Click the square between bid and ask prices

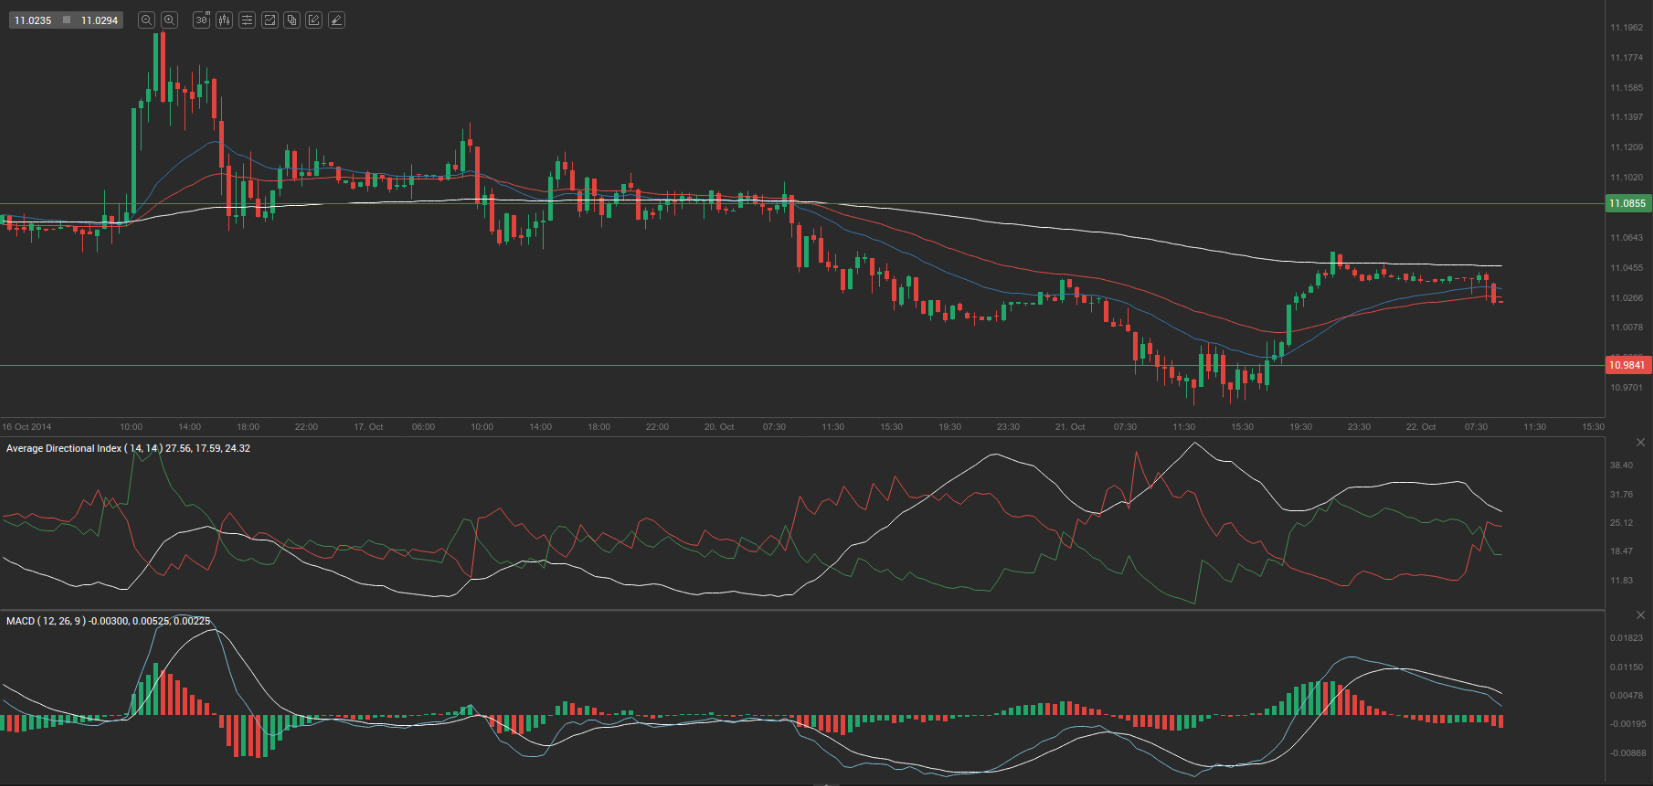[67, 20]
